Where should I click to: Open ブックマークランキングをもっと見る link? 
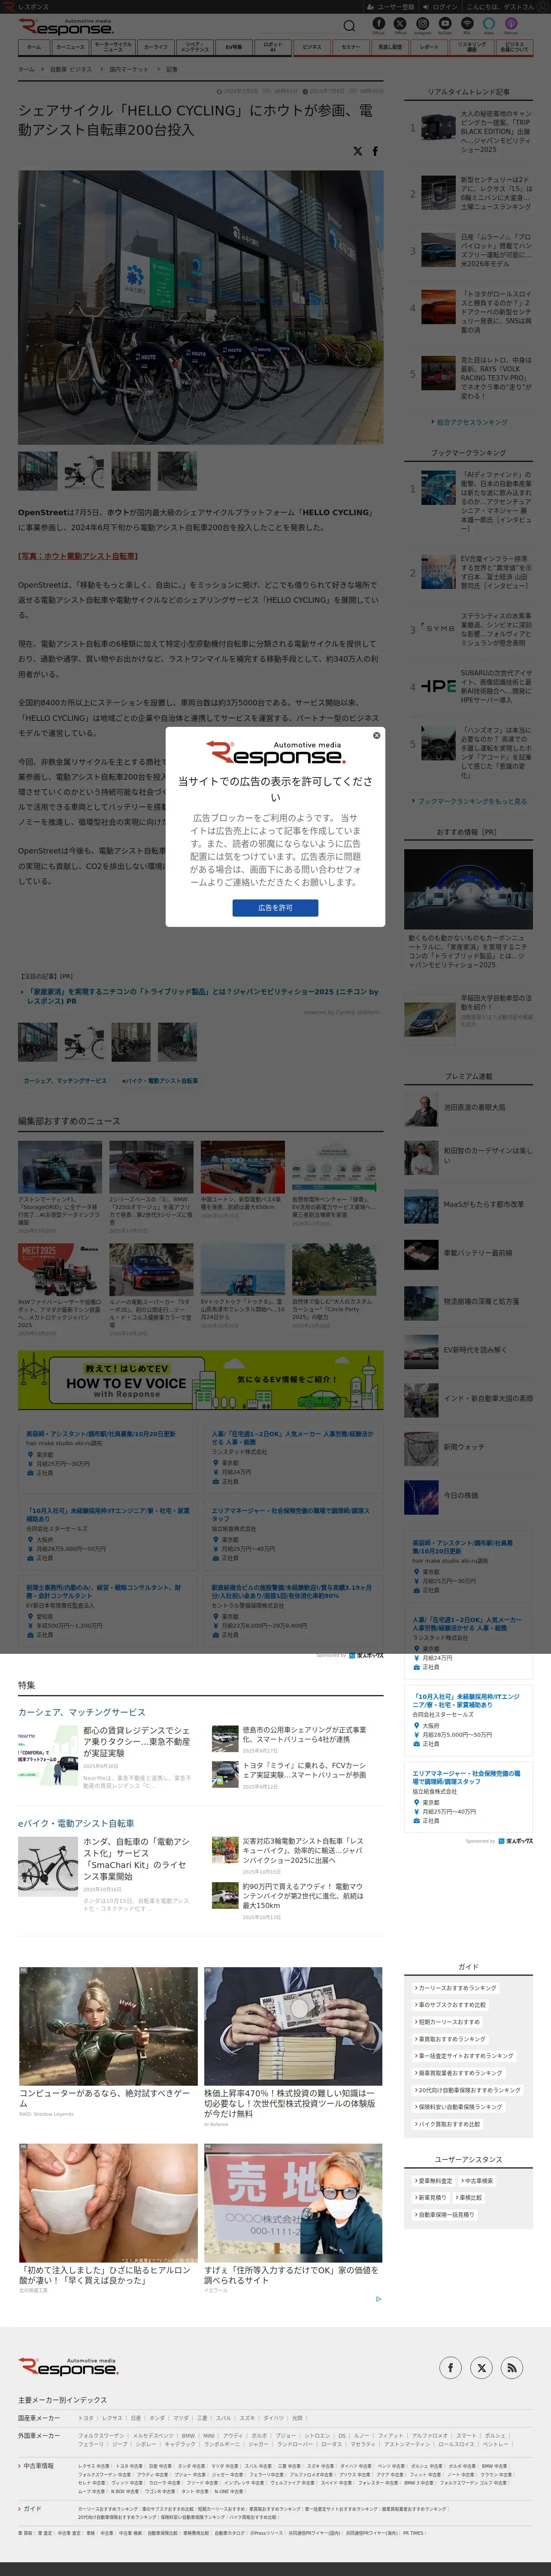tap(471, 801)
